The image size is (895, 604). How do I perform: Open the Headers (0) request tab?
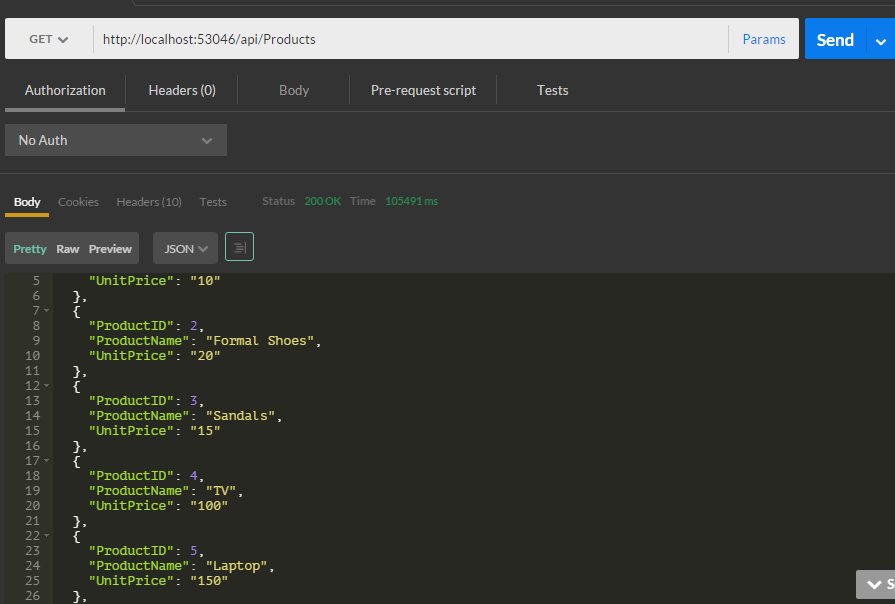182,90
